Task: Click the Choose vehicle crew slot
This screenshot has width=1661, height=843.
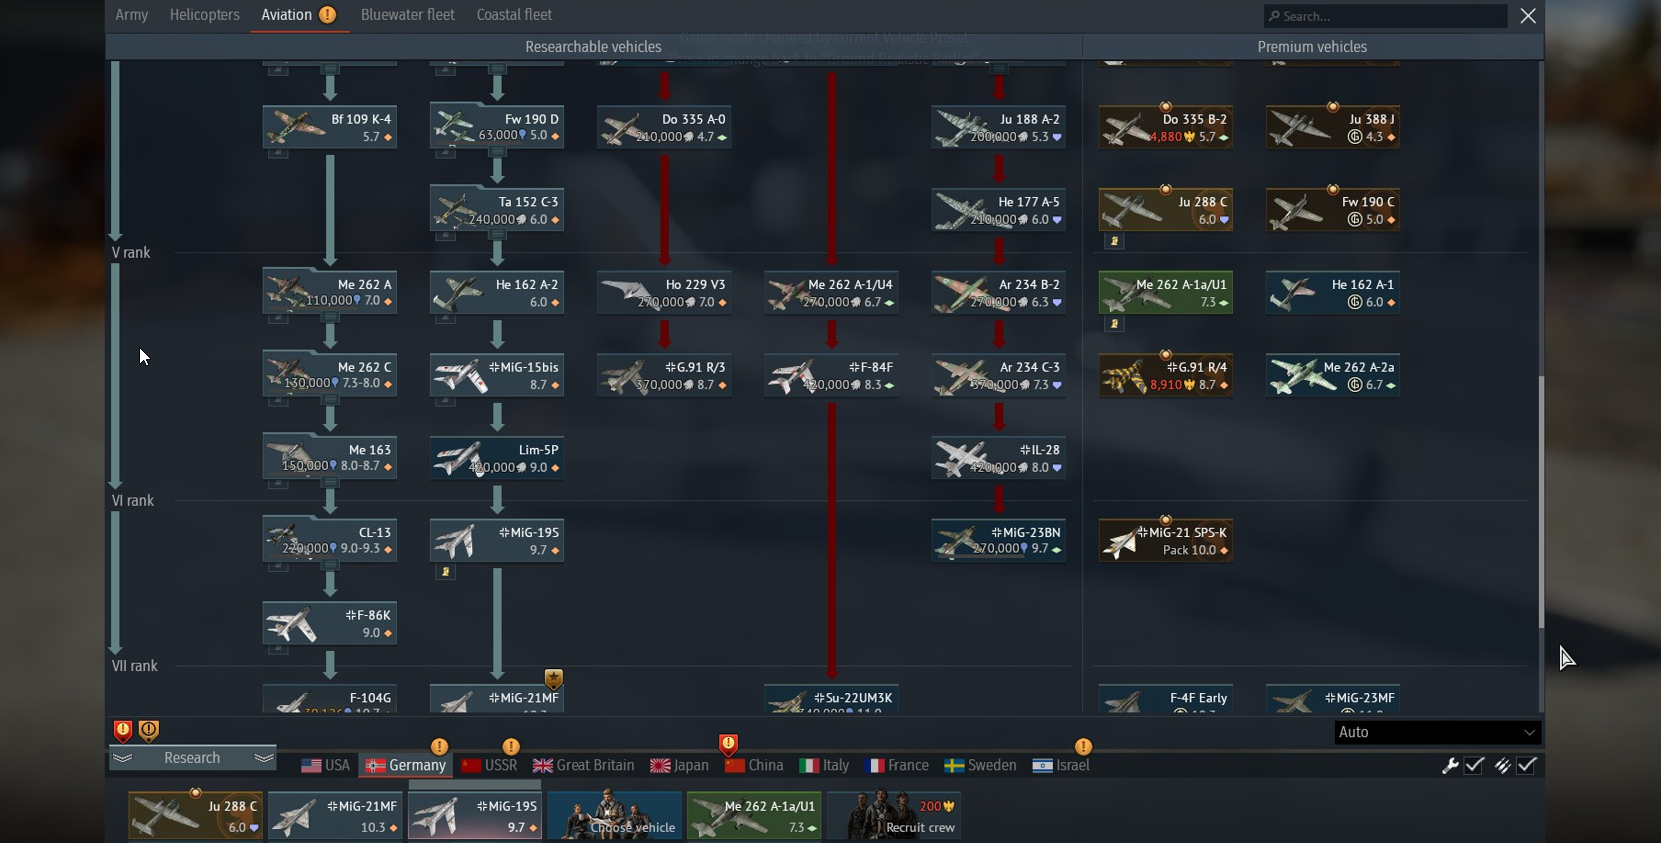Action: point(615,815)
